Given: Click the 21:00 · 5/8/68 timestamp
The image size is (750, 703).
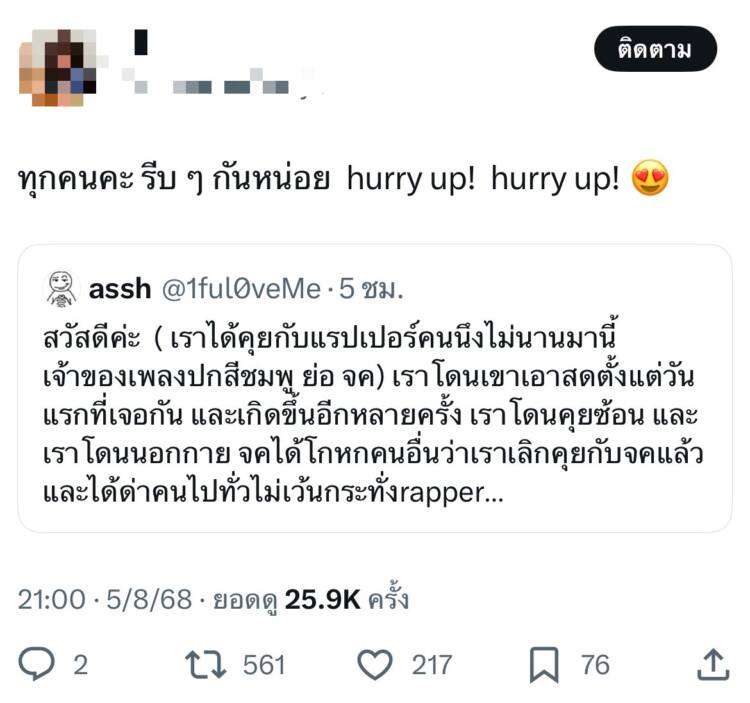Looking at the screenshot, I should (105, 599).
